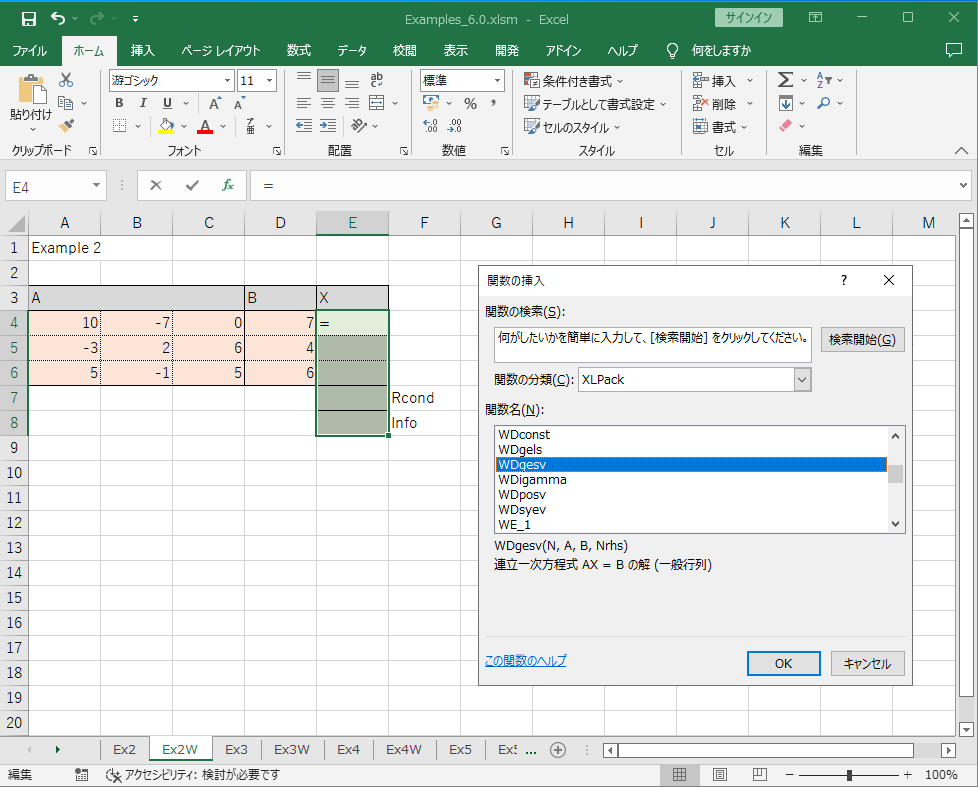The height and width of the screenshot is (787, 978).
Task: Toggle center text alignment
Action: pyautogui.click(x=327, y=103)
